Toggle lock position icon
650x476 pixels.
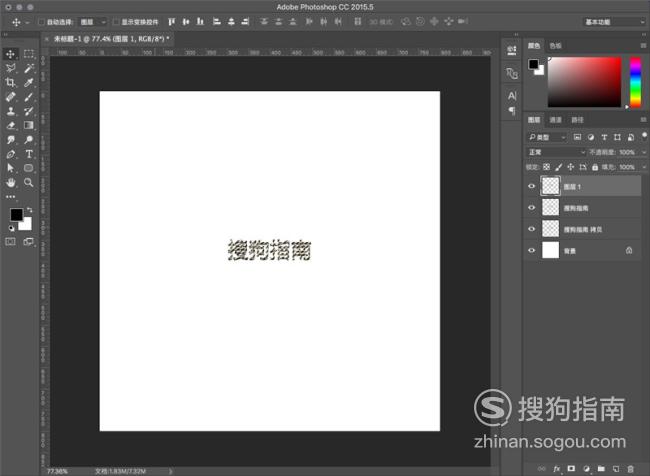[x=571, y=167]
